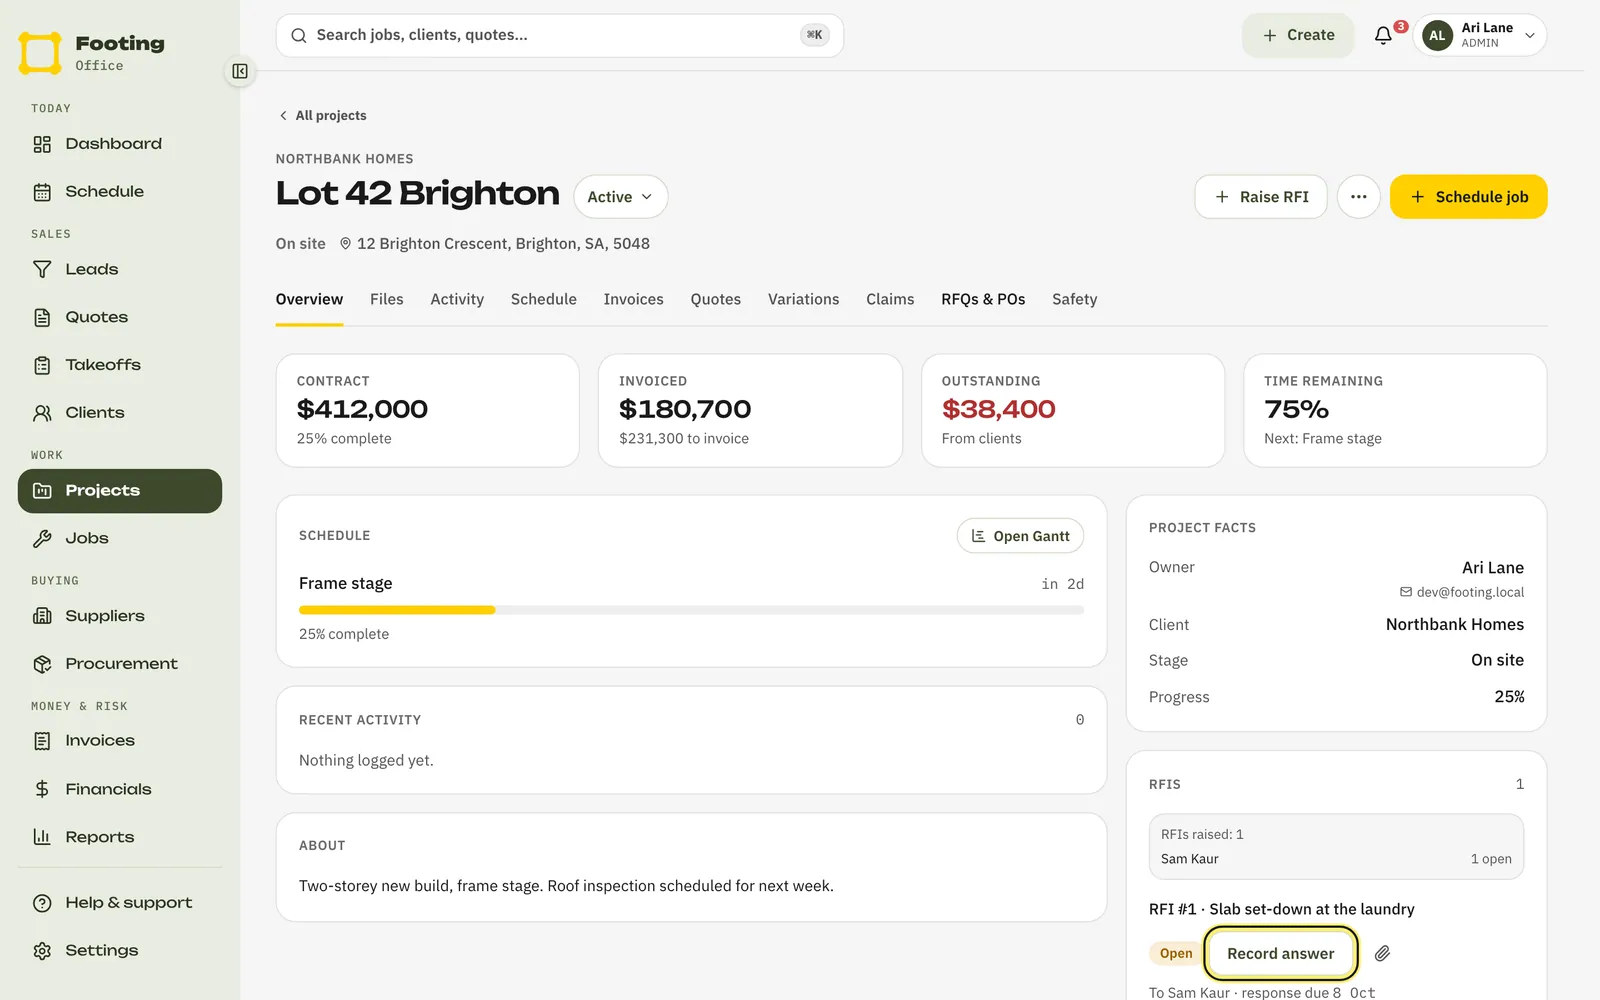Open the Claims tab

click(890, 299)
